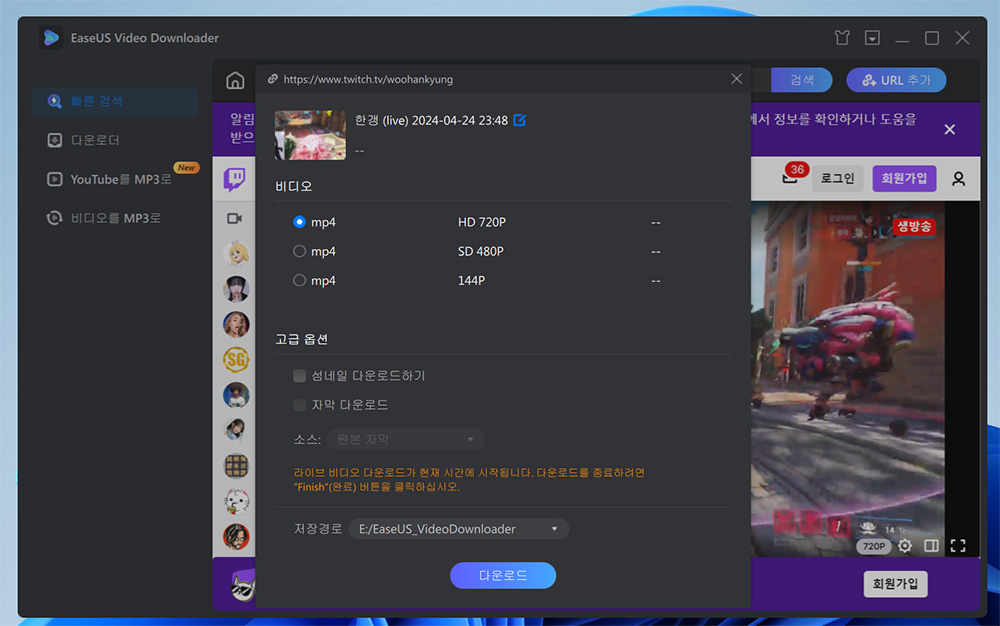Open the red-haired glasses avatar channel
Viewport: 1000px width, 626px height.
tap(236, 537)
